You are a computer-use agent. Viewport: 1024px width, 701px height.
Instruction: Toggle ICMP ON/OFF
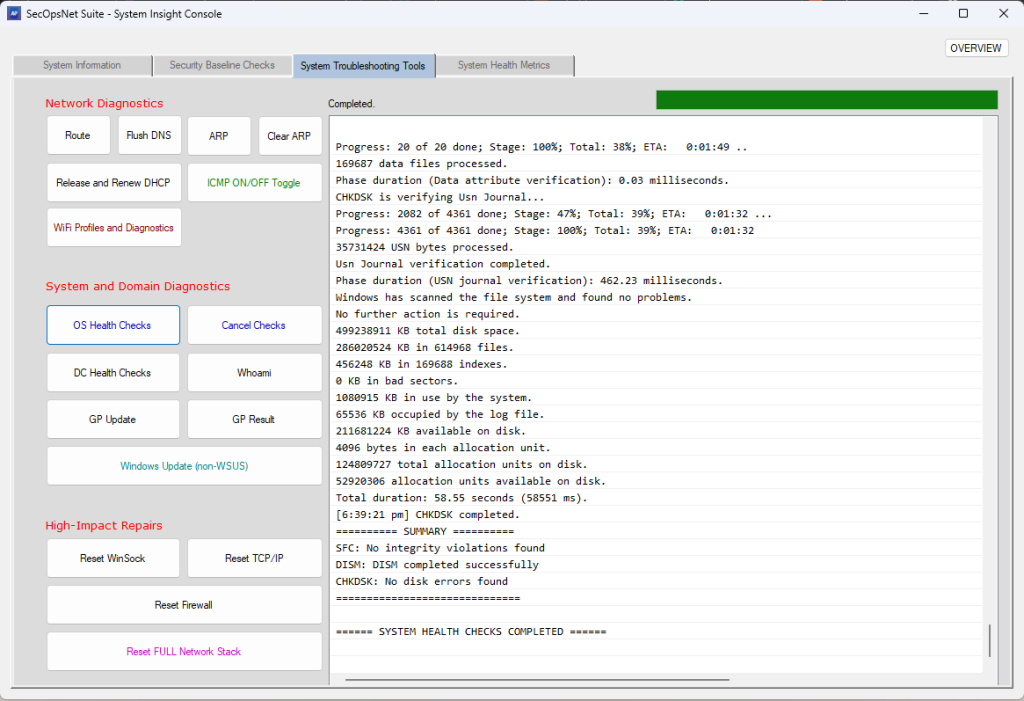[x=254, y=183]
